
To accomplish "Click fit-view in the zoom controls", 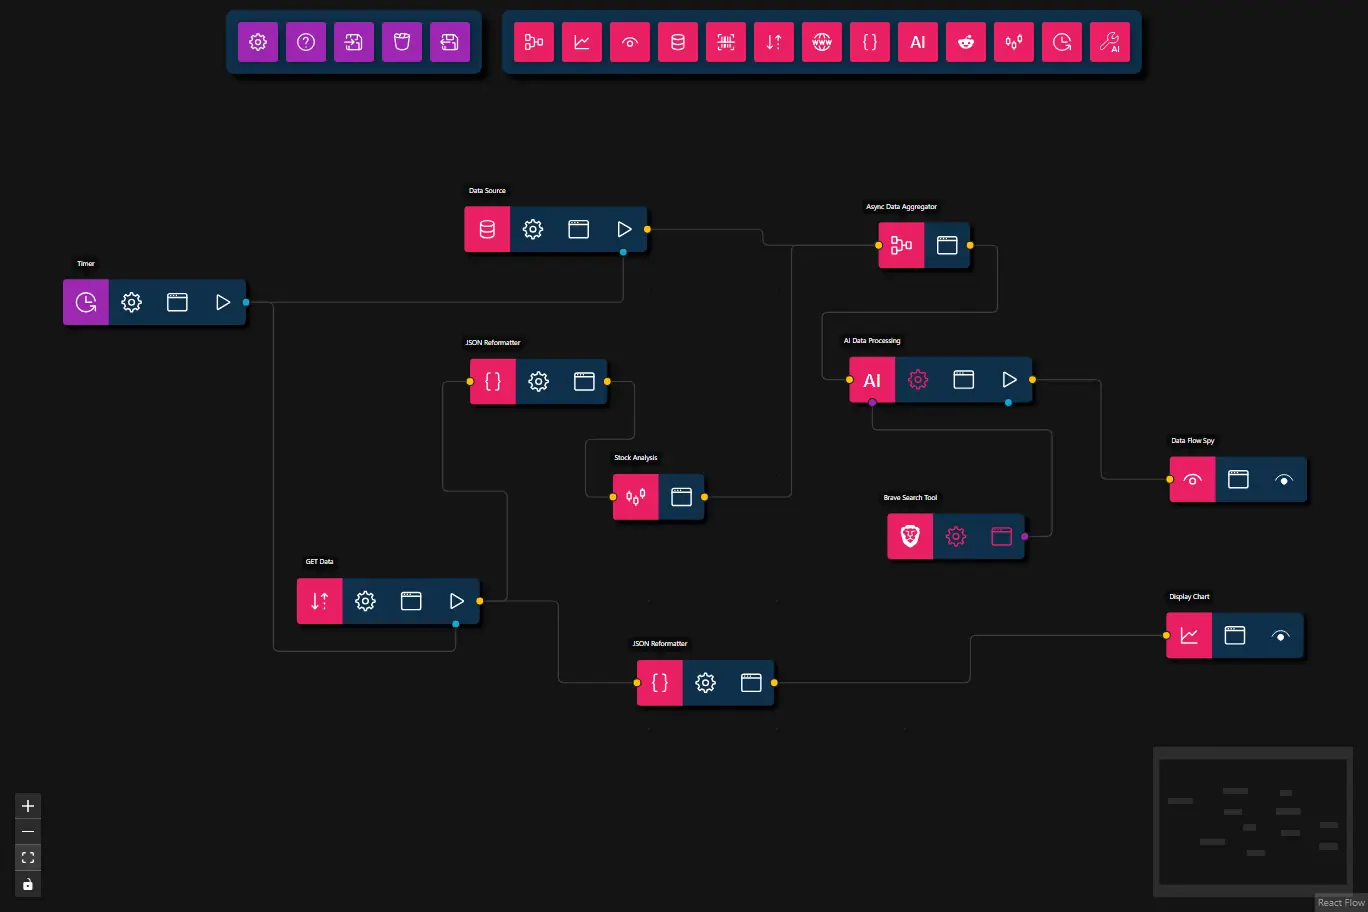I will click(x=27, y=857).
